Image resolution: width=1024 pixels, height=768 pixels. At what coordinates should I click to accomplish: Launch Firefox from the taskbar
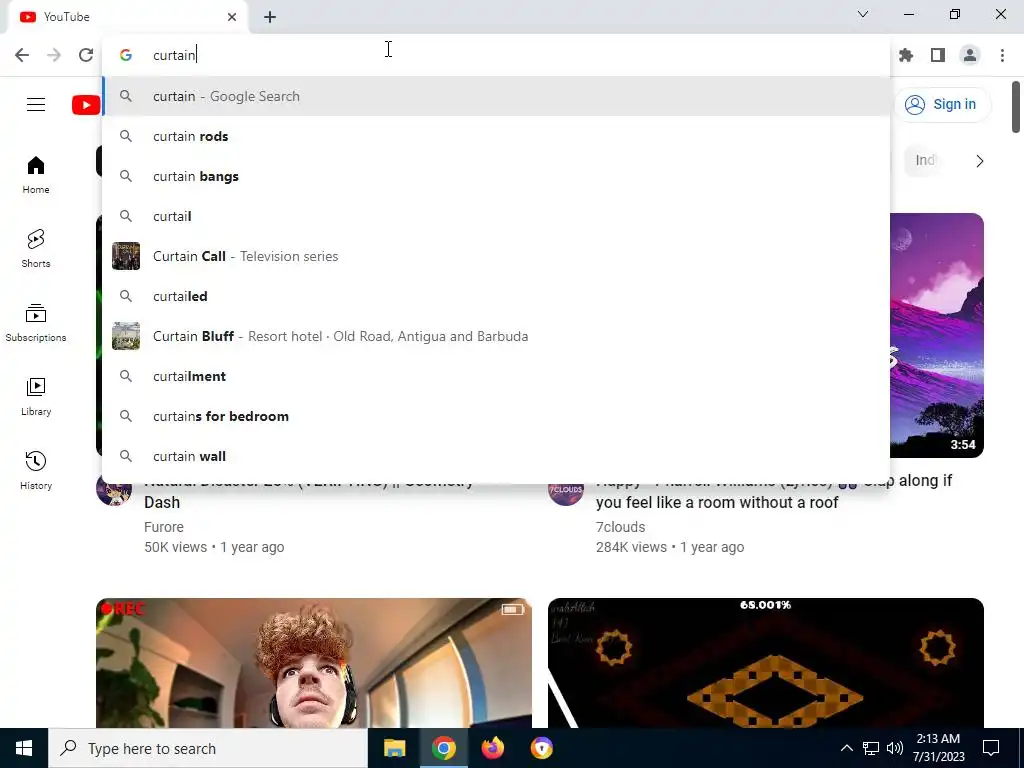click(x=492, y=748)
